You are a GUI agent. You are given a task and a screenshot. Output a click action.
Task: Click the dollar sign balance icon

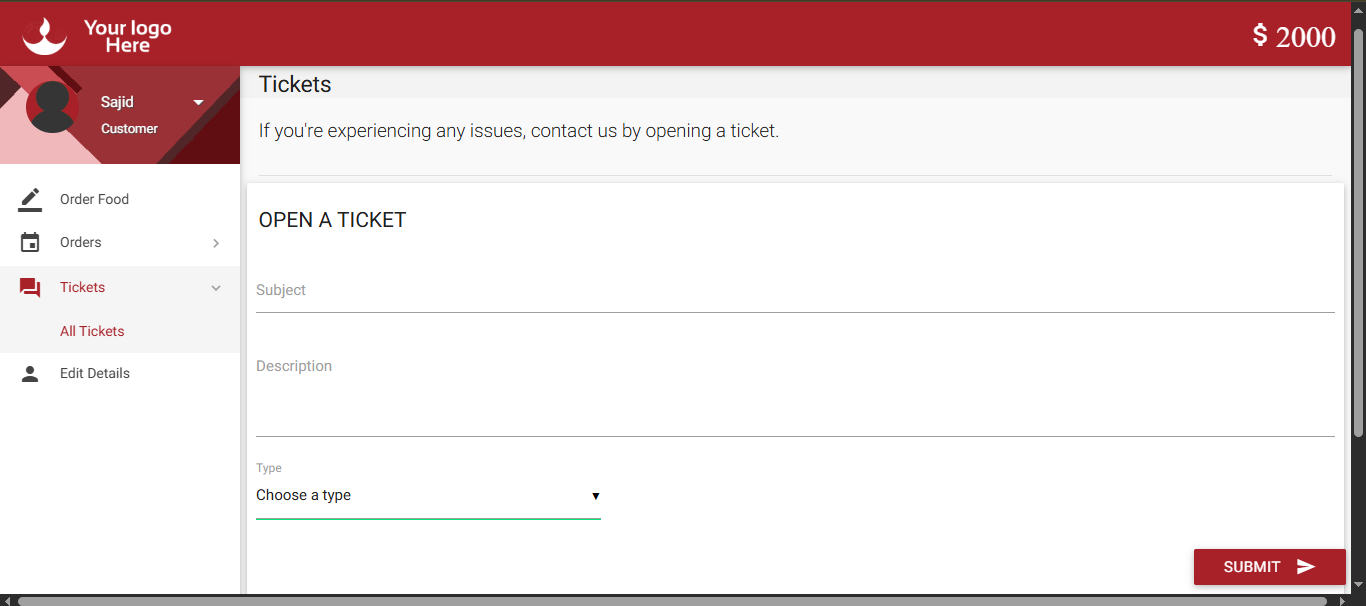tap(1260, 36)
